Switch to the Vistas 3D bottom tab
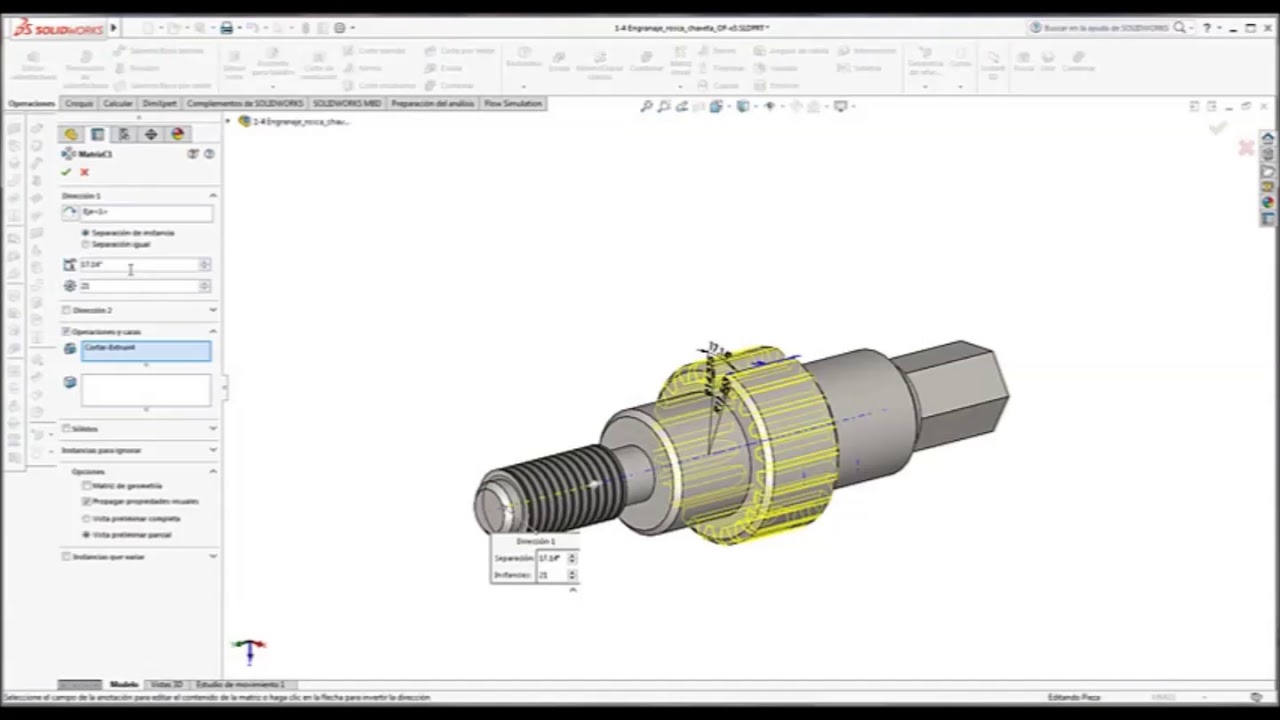 point(167,684)
